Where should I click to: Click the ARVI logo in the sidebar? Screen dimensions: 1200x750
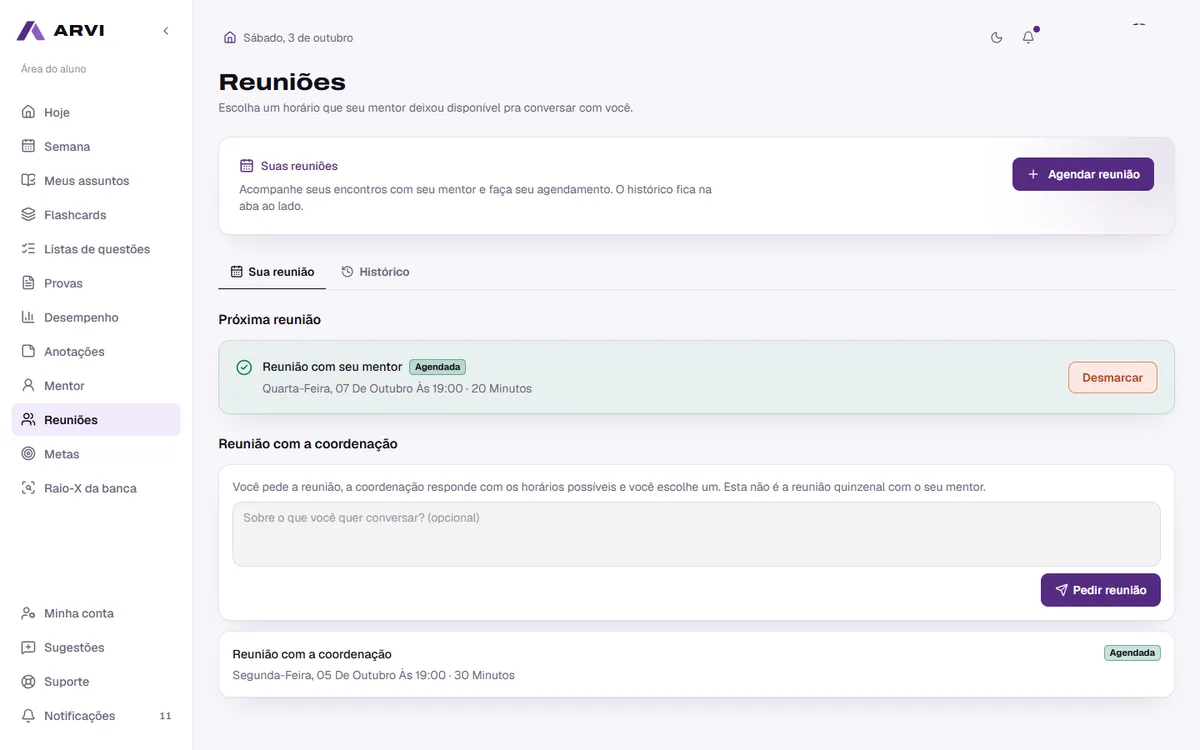click(60, 31)
